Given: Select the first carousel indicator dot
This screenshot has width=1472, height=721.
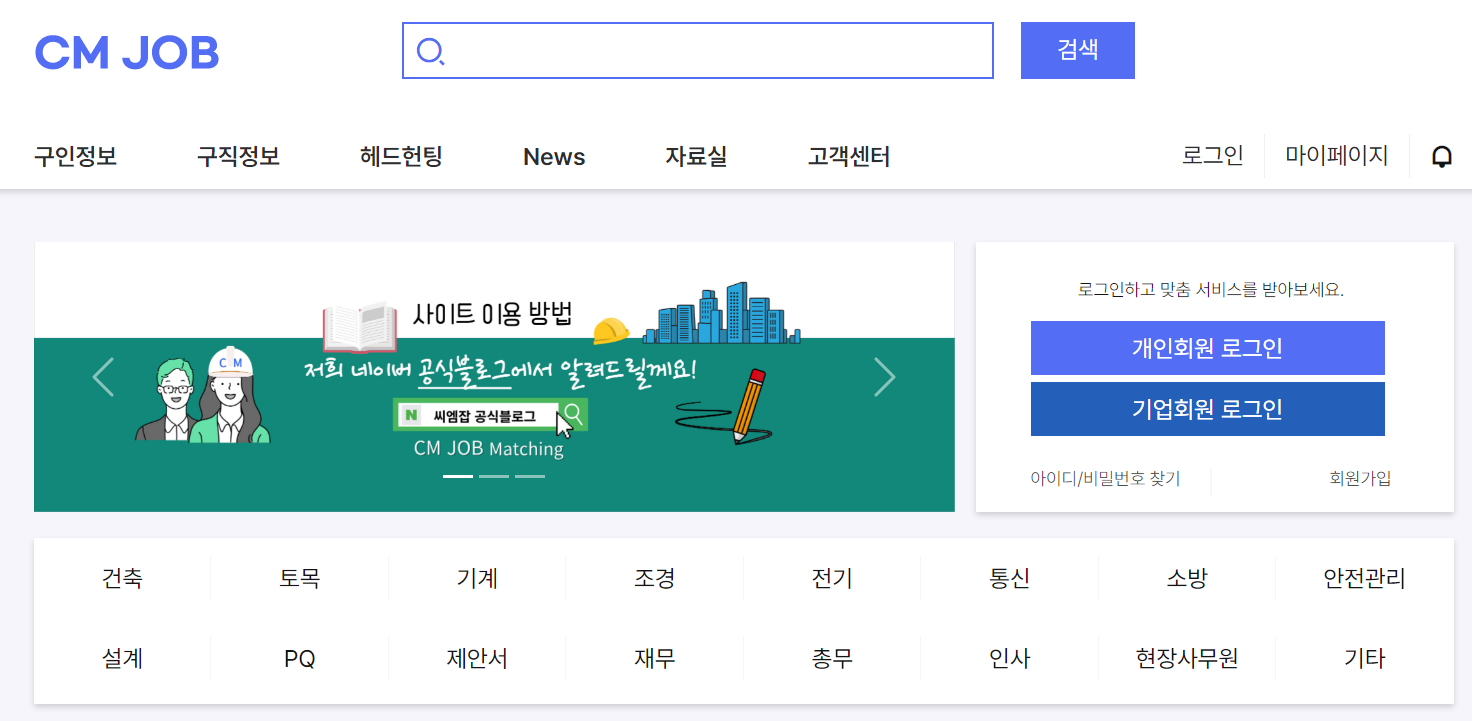Looking at the screenshot, I should tap(458, 476).
